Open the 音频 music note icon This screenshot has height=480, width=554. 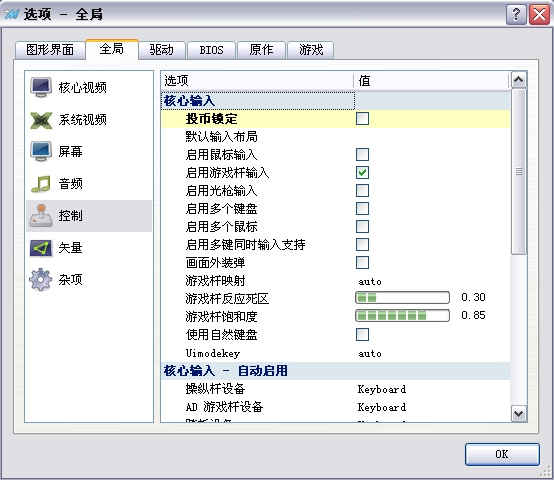pos(41,184)
